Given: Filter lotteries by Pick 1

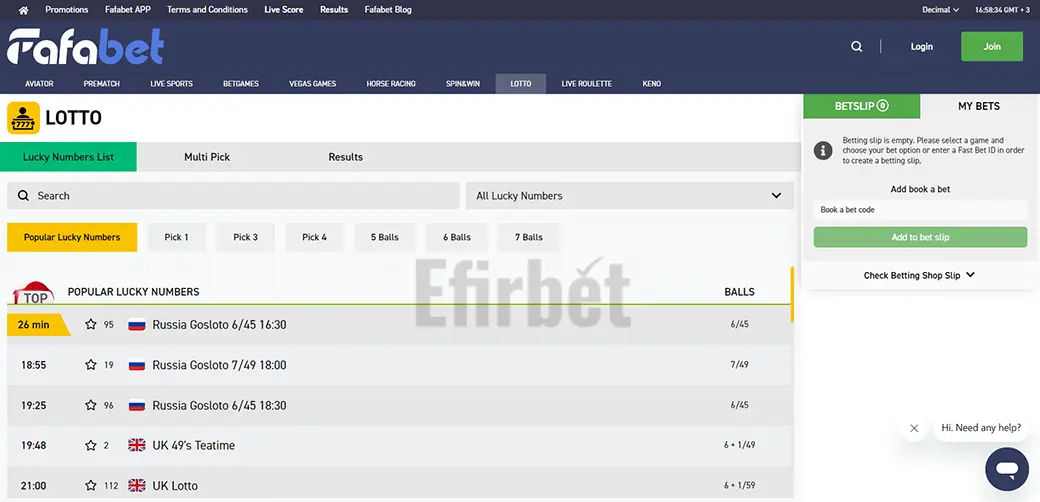Looking at the screenshot, I should point(176,237).
